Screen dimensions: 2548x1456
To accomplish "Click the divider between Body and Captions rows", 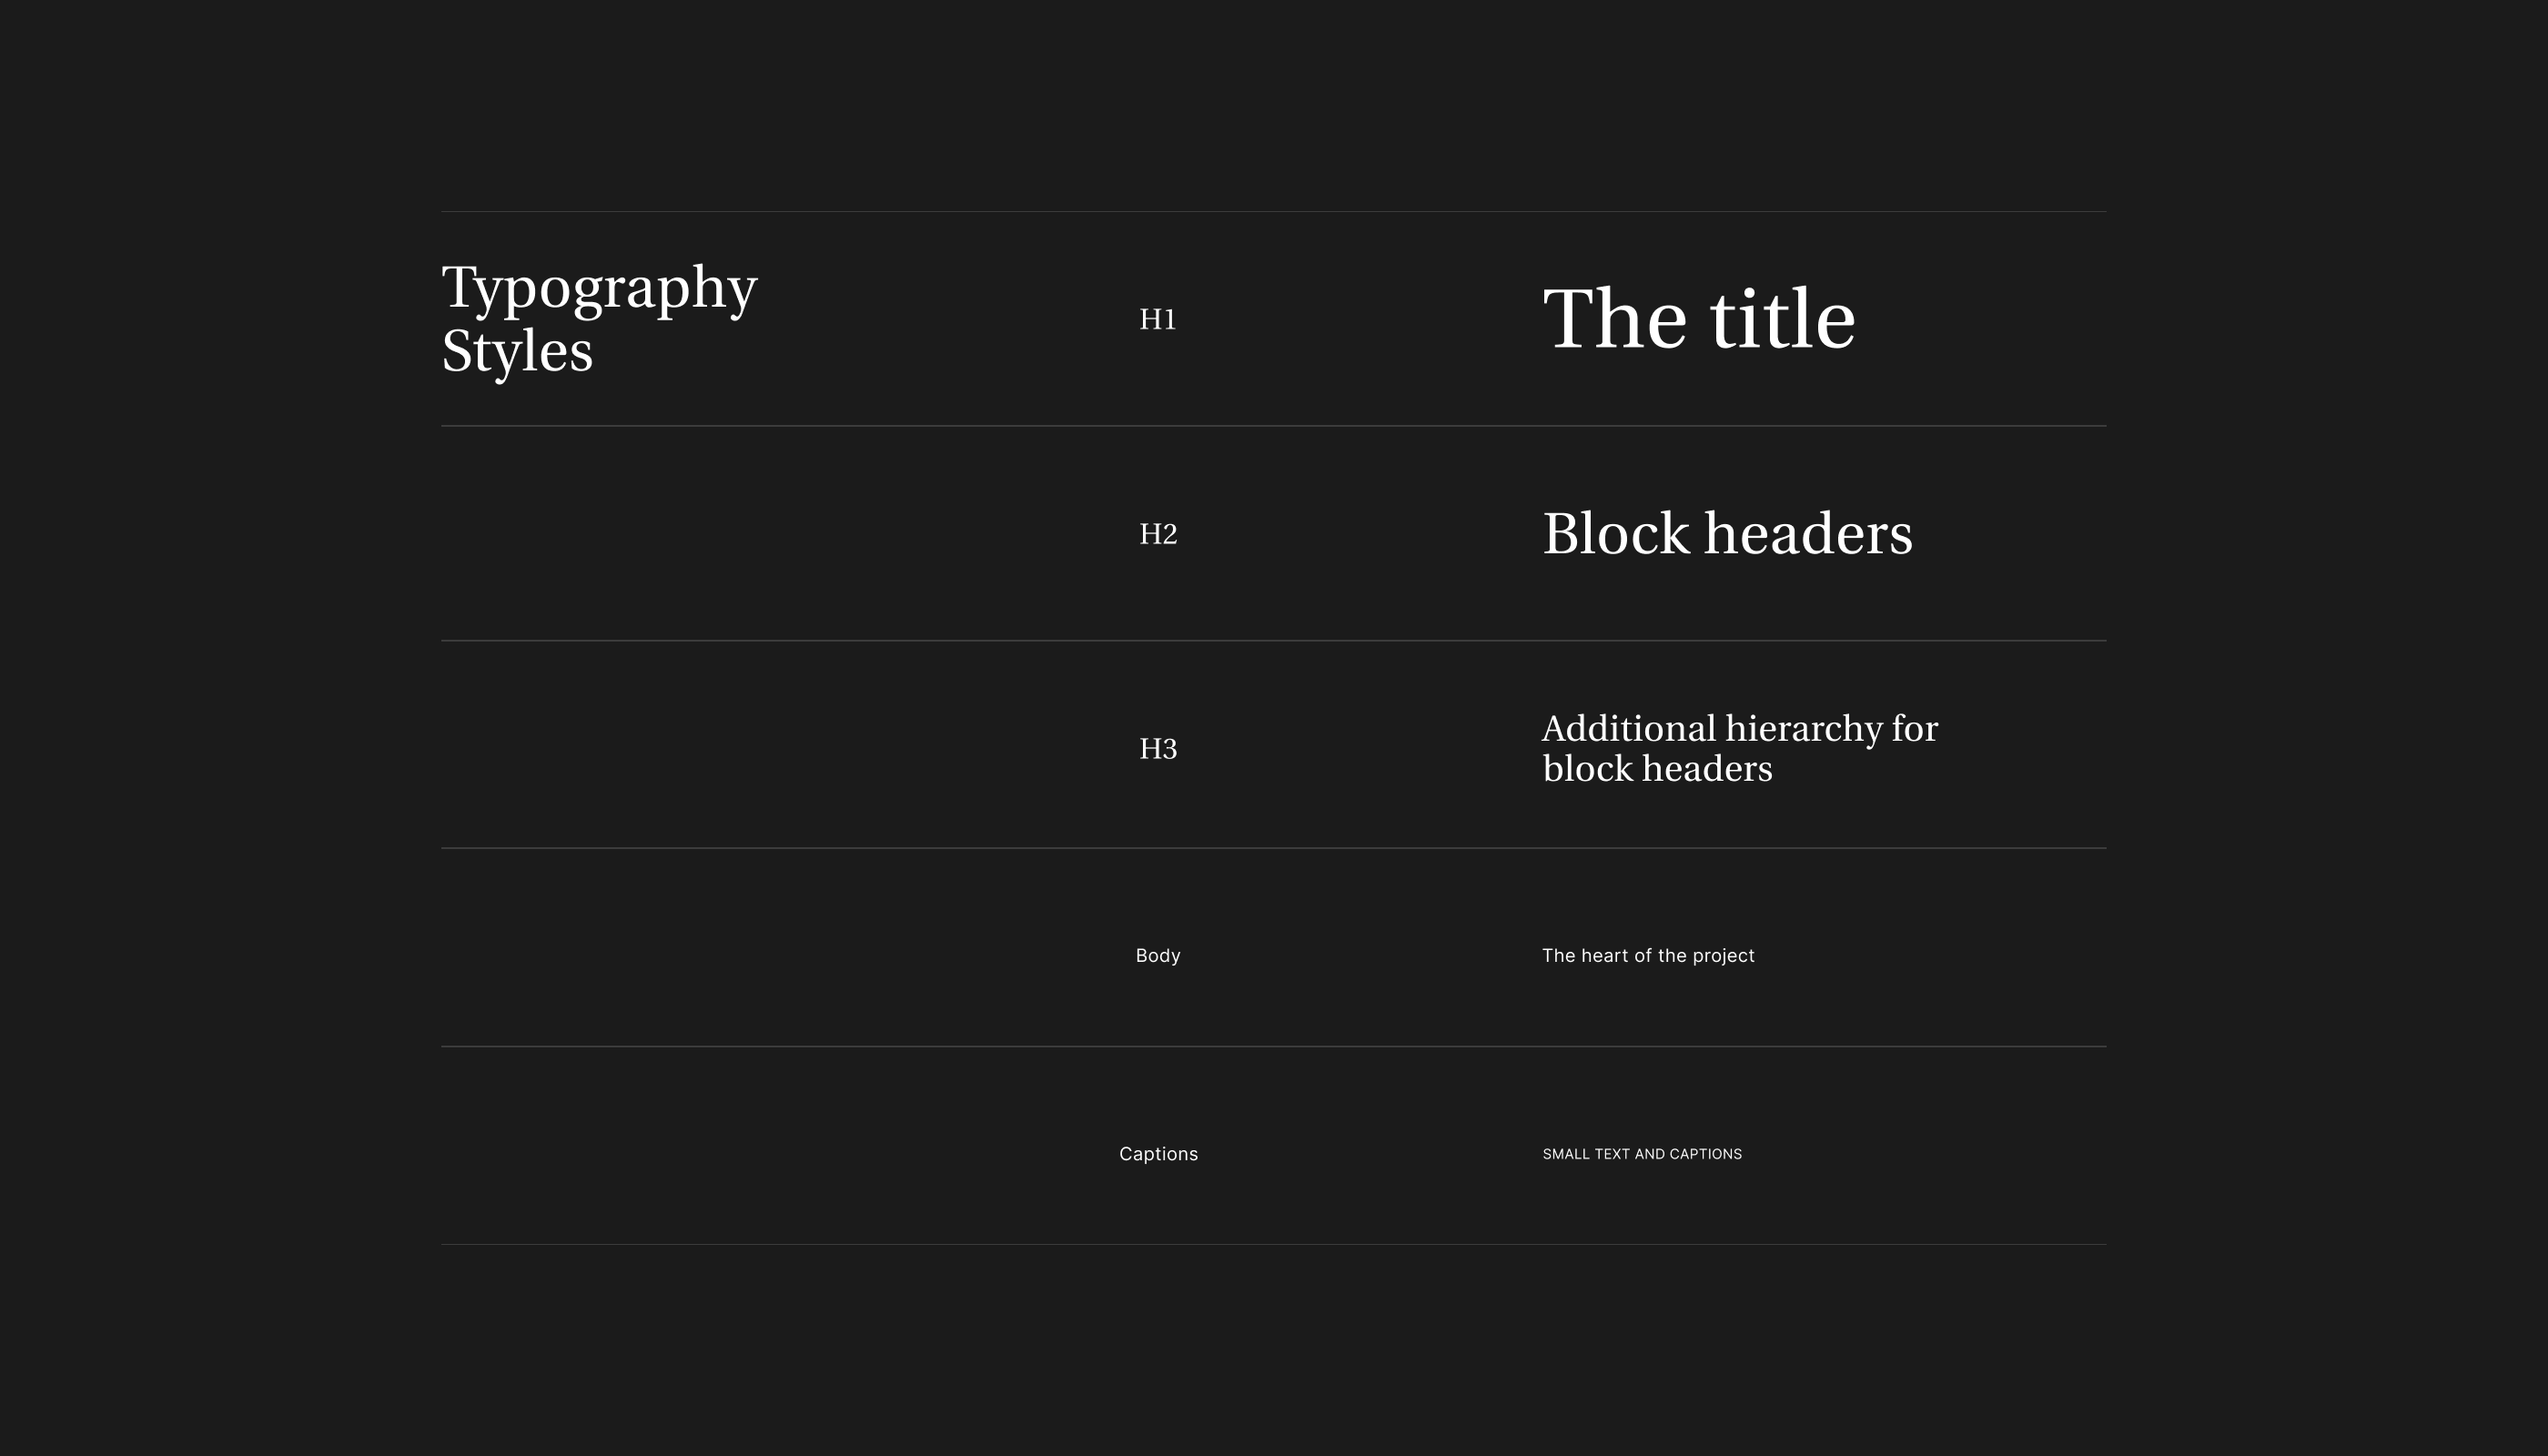I will pyautogui.click(x=1273, y=1046).
